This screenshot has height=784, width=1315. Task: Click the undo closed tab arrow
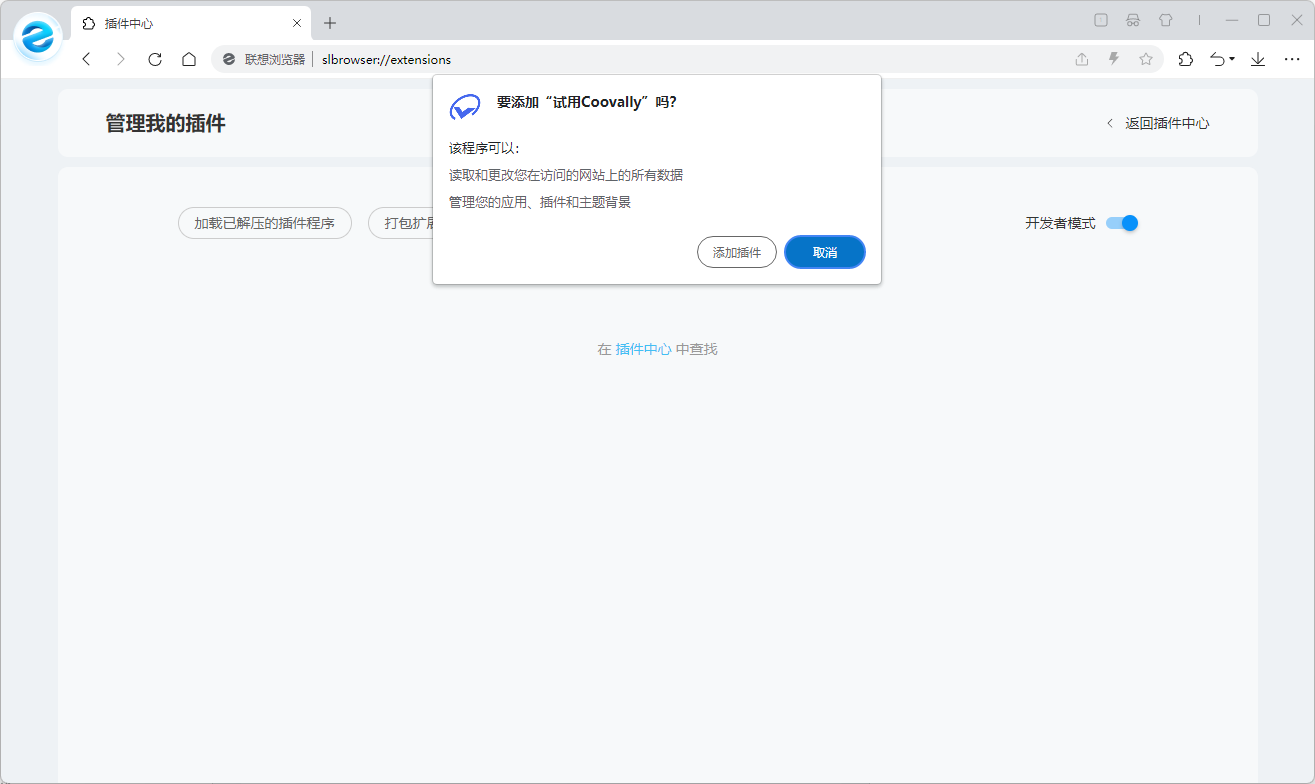click(x=1217, y=59)
